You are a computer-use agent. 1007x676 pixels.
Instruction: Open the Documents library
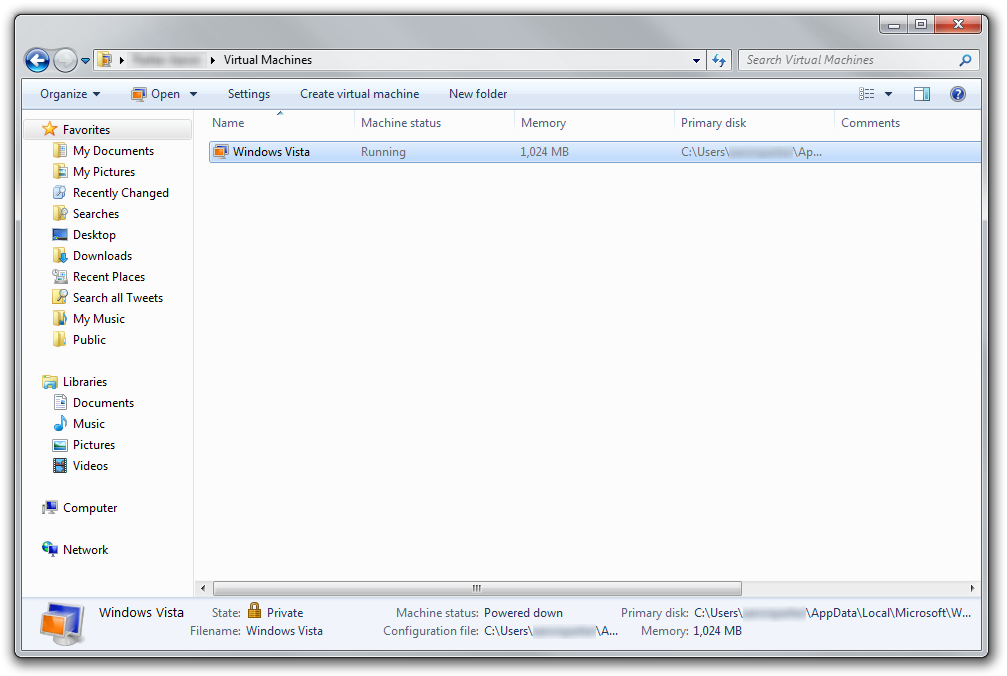pyautogui.click(x=103, y=403)
